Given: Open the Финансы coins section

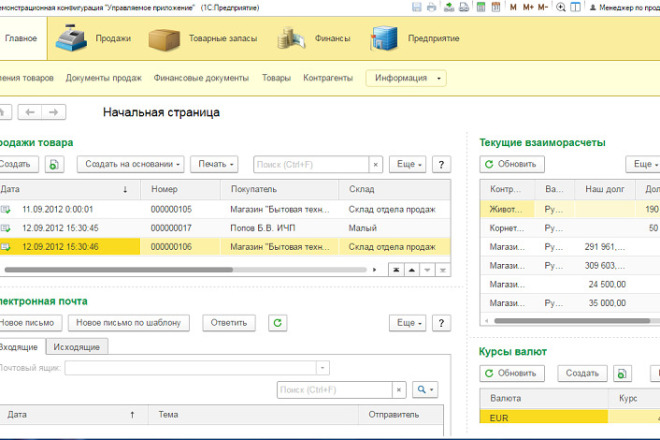Looking at the screenshot, I should [314, 39].
